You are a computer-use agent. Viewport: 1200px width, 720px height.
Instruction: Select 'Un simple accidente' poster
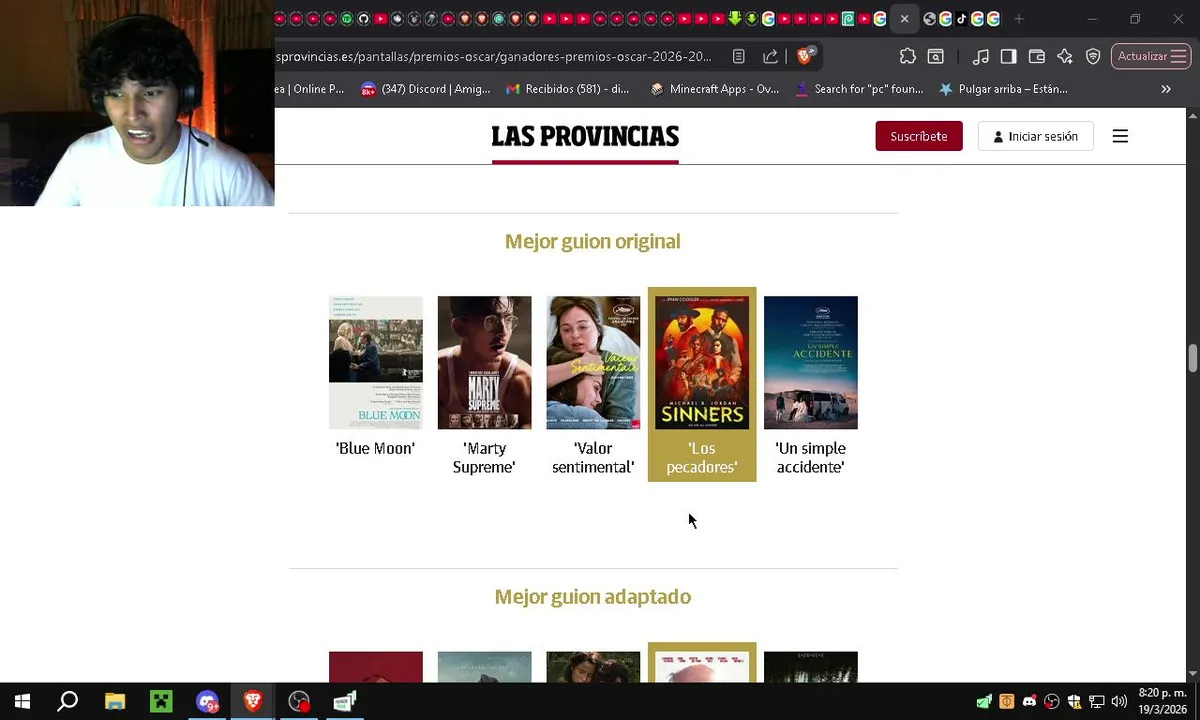click(x=811, y=362)
